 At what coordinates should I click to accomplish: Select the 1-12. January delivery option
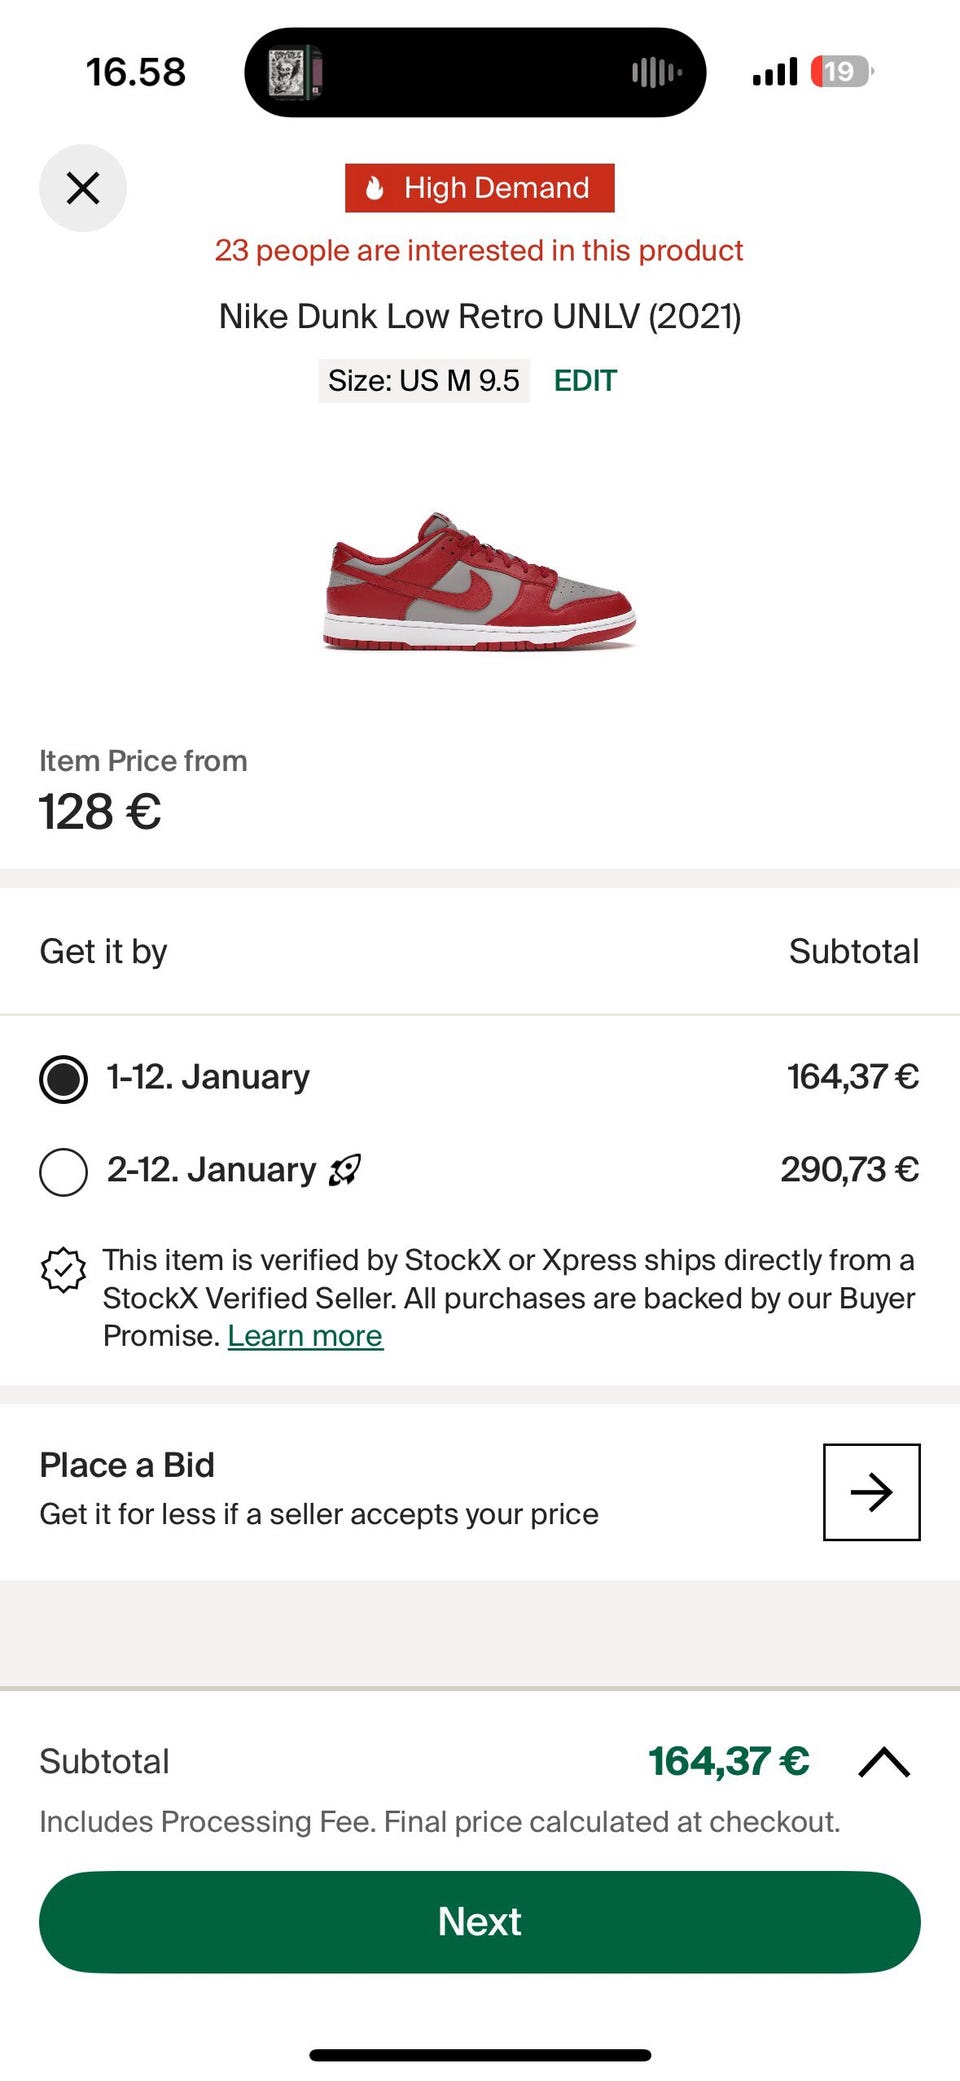click(x=63, y=1078)
